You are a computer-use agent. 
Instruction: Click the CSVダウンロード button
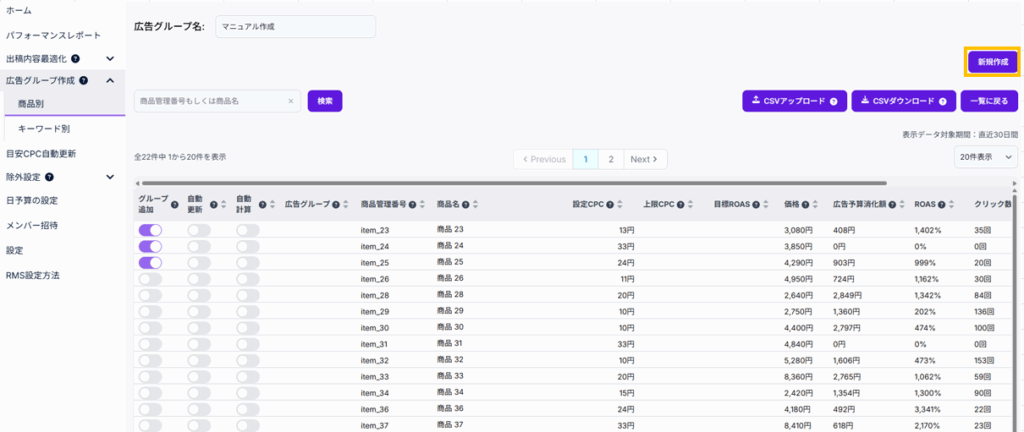point(903,101)
